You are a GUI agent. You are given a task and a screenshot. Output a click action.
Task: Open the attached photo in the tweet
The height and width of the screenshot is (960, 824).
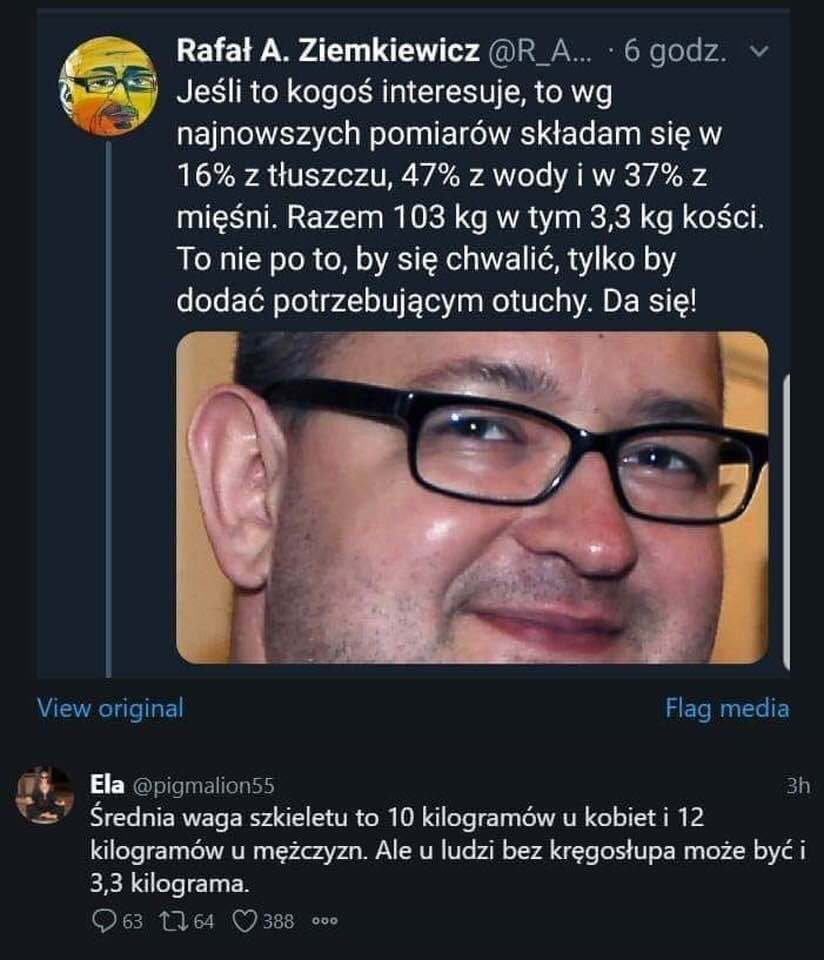tap(472, 497)
